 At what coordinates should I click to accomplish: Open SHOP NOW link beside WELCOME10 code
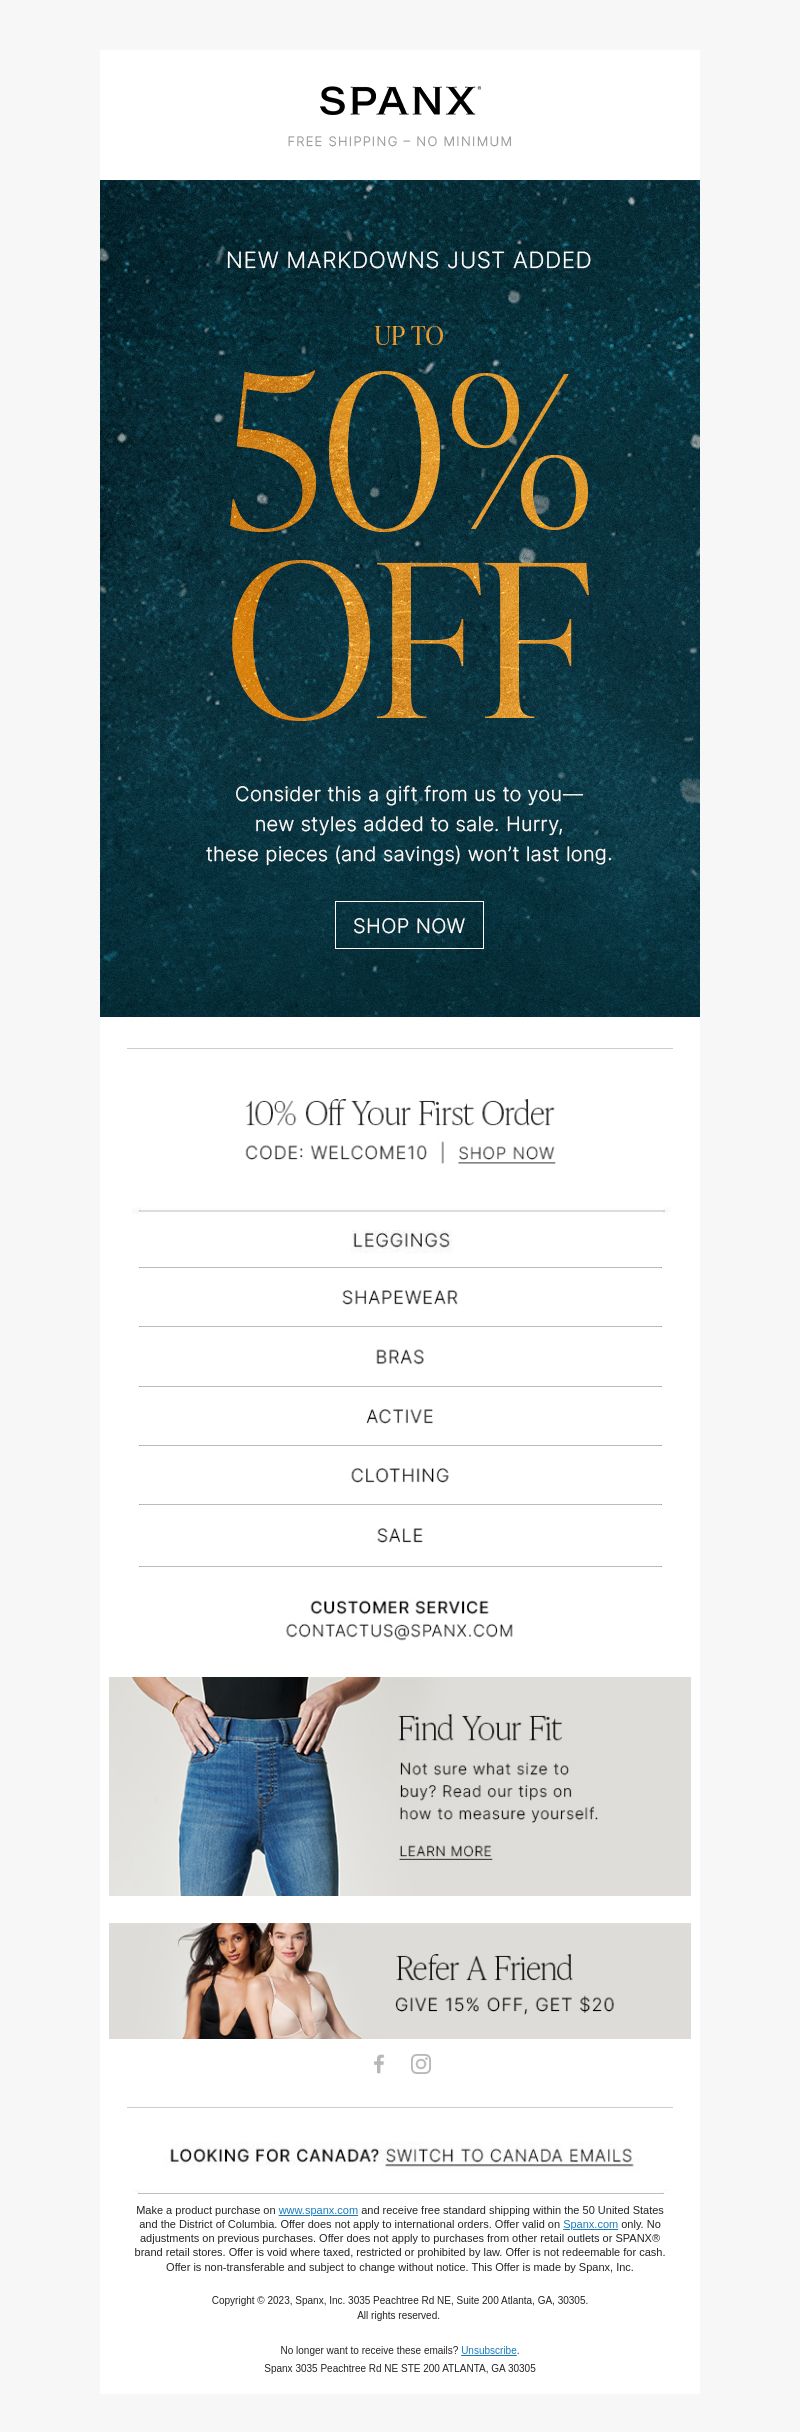click(506, 1153)
